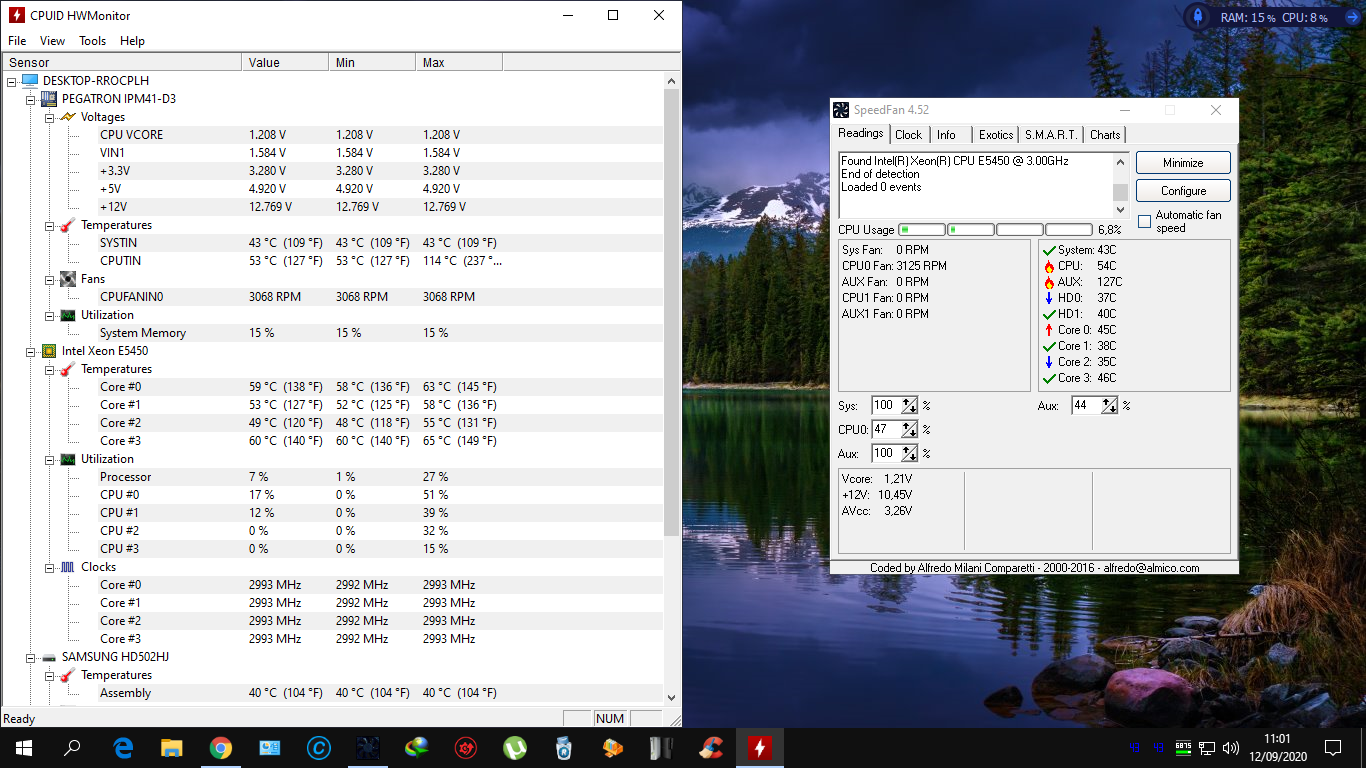Collapse Utilization under PEGATRON IPM41-D3
The image size is (1366, 768).
(x=50, y=315)
